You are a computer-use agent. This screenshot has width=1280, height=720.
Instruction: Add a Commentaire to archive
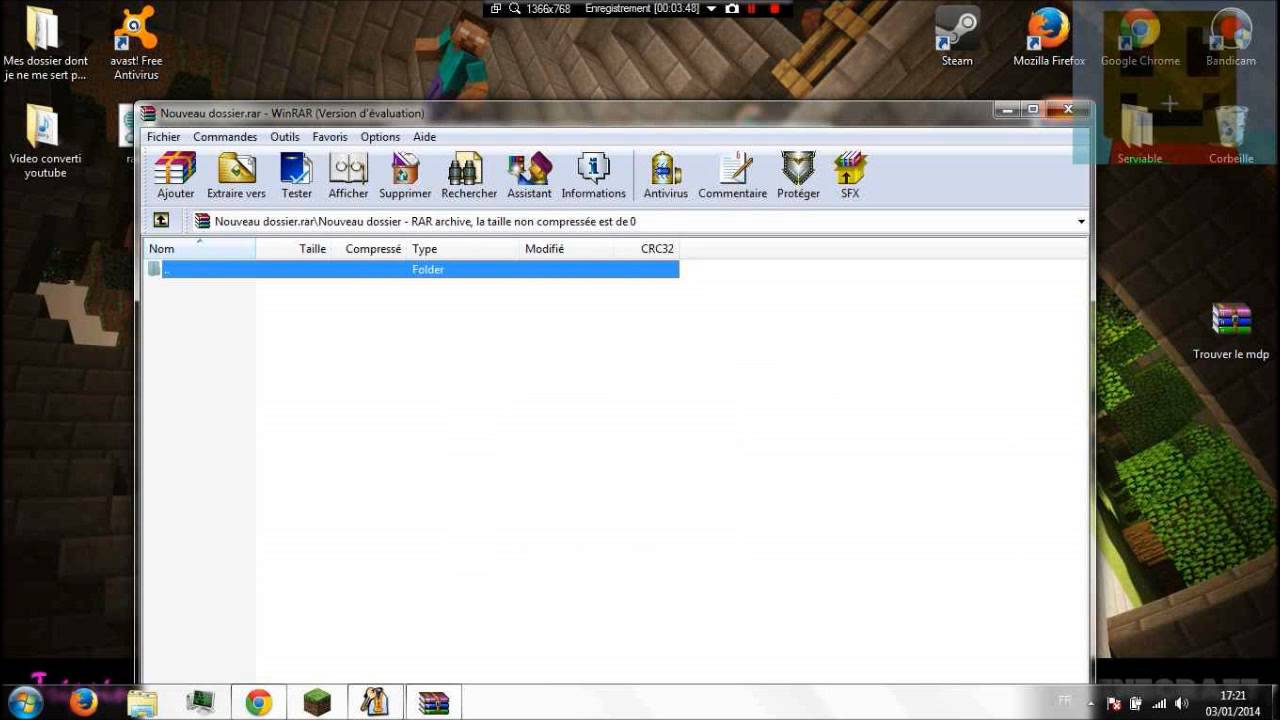click(x=733, y=176)
